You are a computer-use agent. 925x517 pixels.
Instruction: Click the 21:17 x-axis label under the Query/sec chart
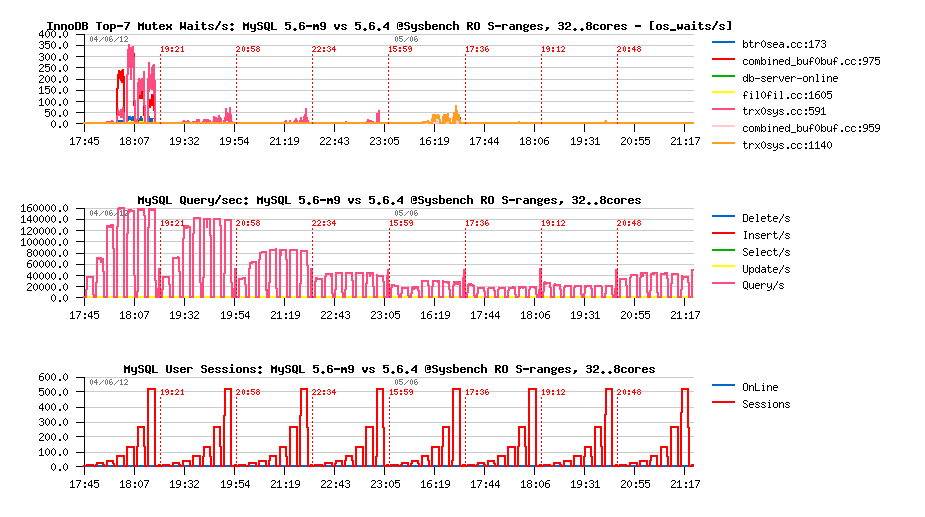tap(685, 315)
